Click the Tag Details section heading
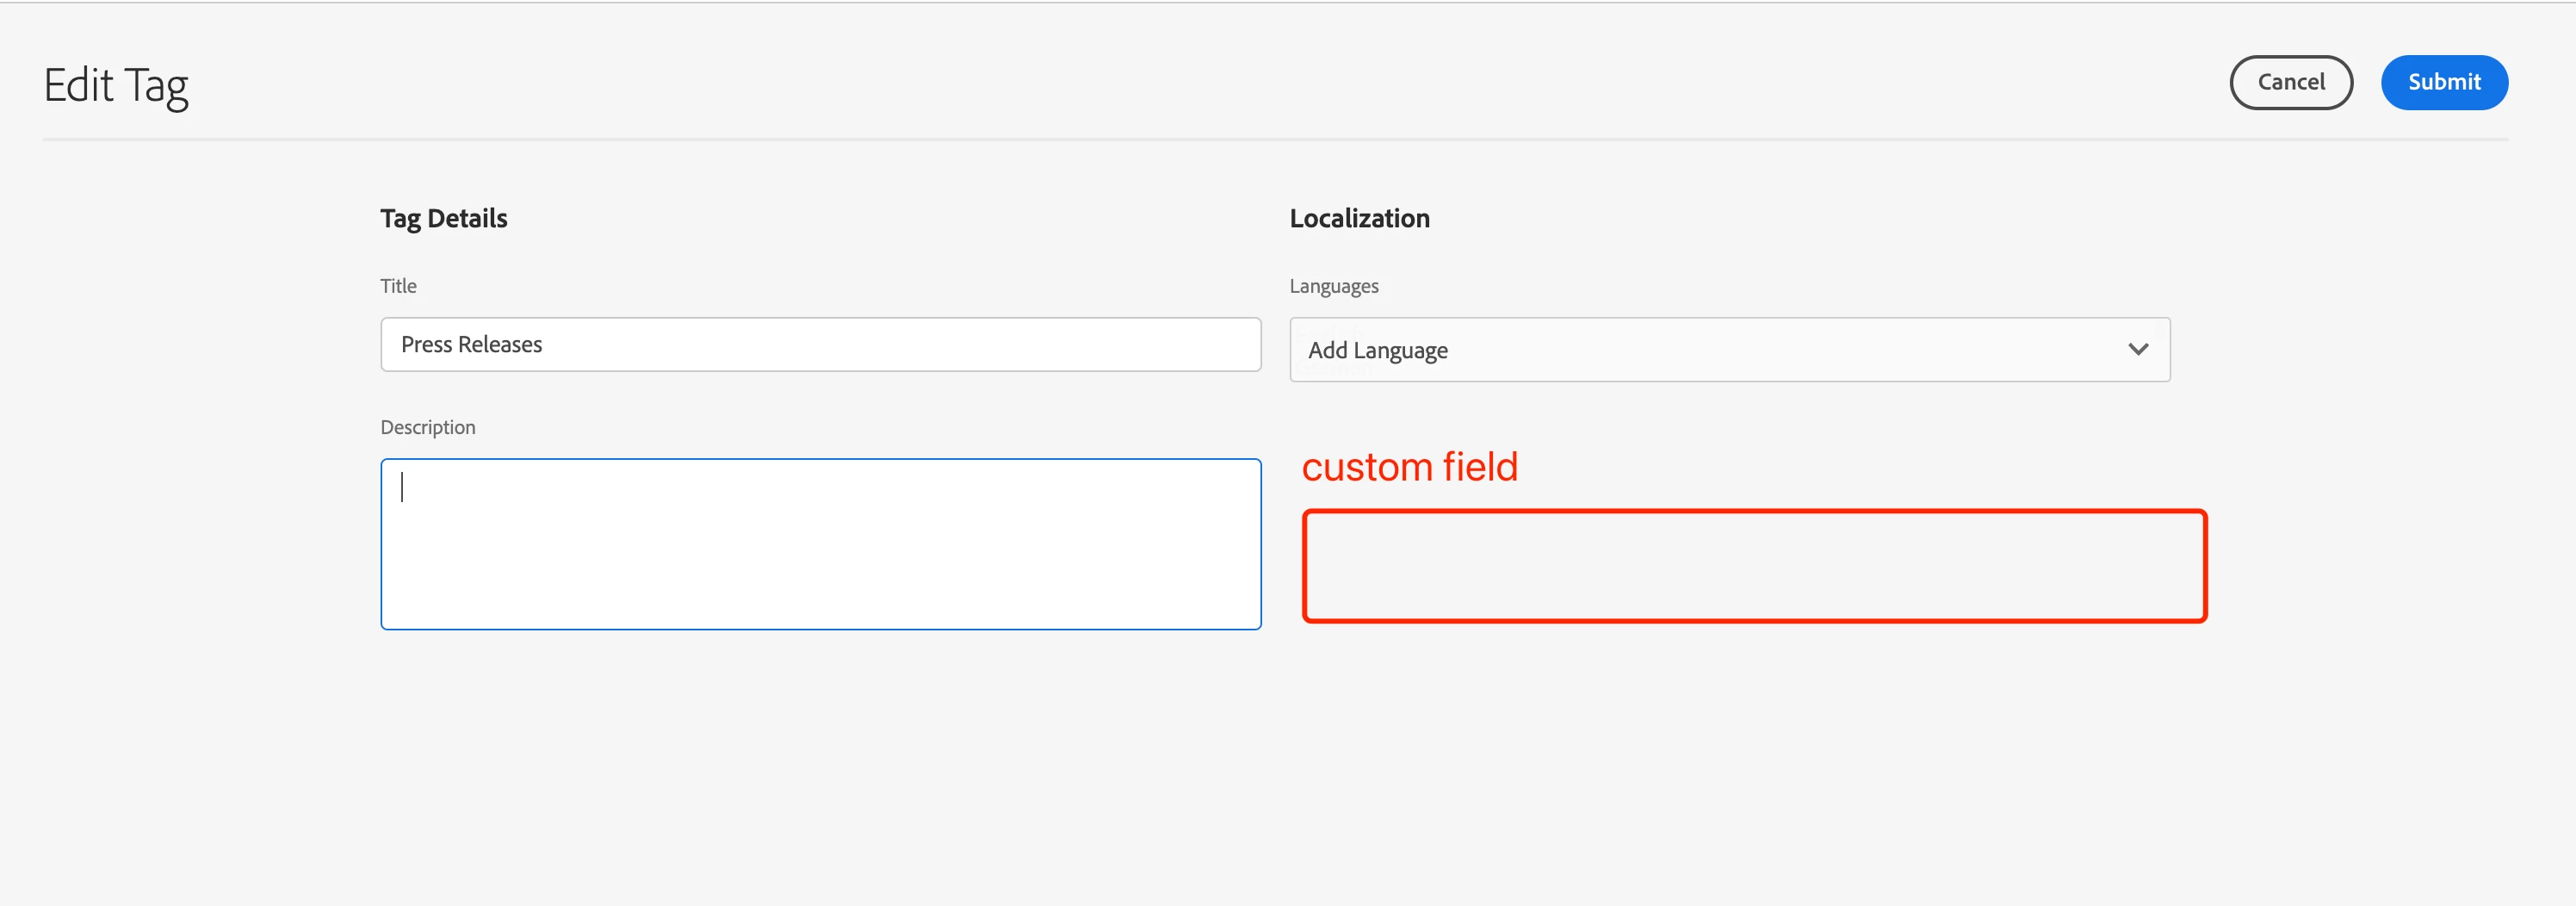This screenshot has height=906, width=2576. (x=443, y=218)
